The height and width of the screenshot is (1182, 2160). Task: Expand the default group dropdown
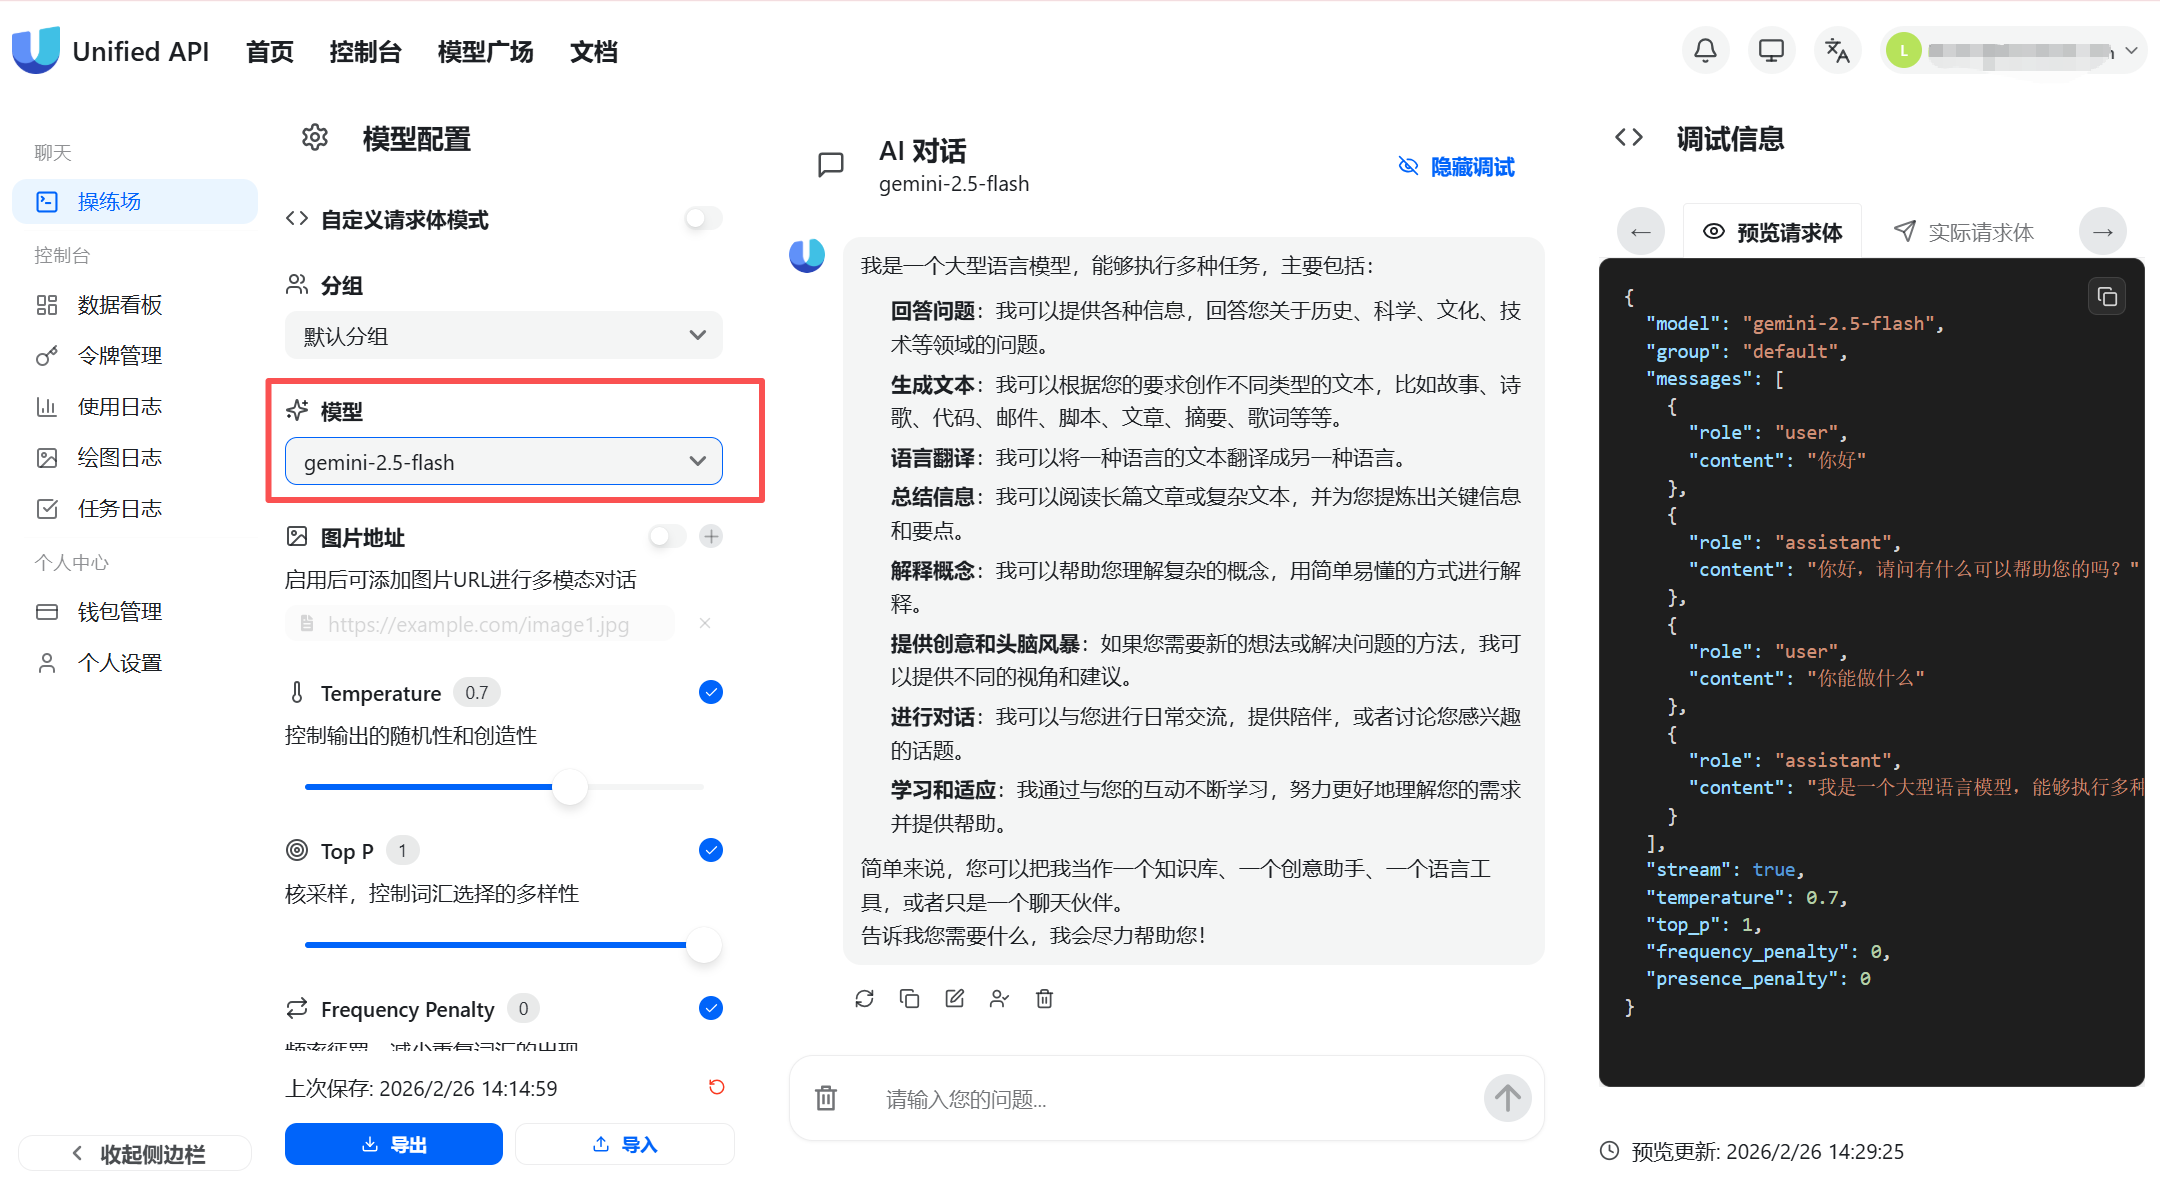[504, 336]
